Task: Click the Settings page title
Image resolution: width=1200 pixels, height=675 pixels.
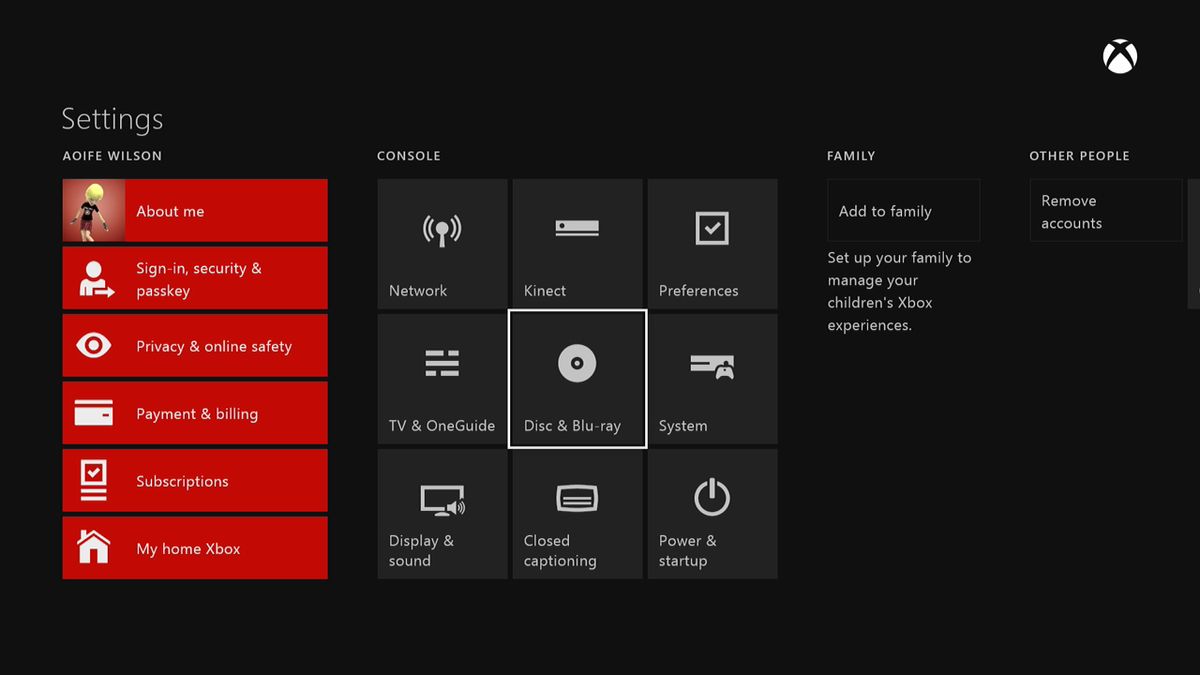Action: [111, 119]
